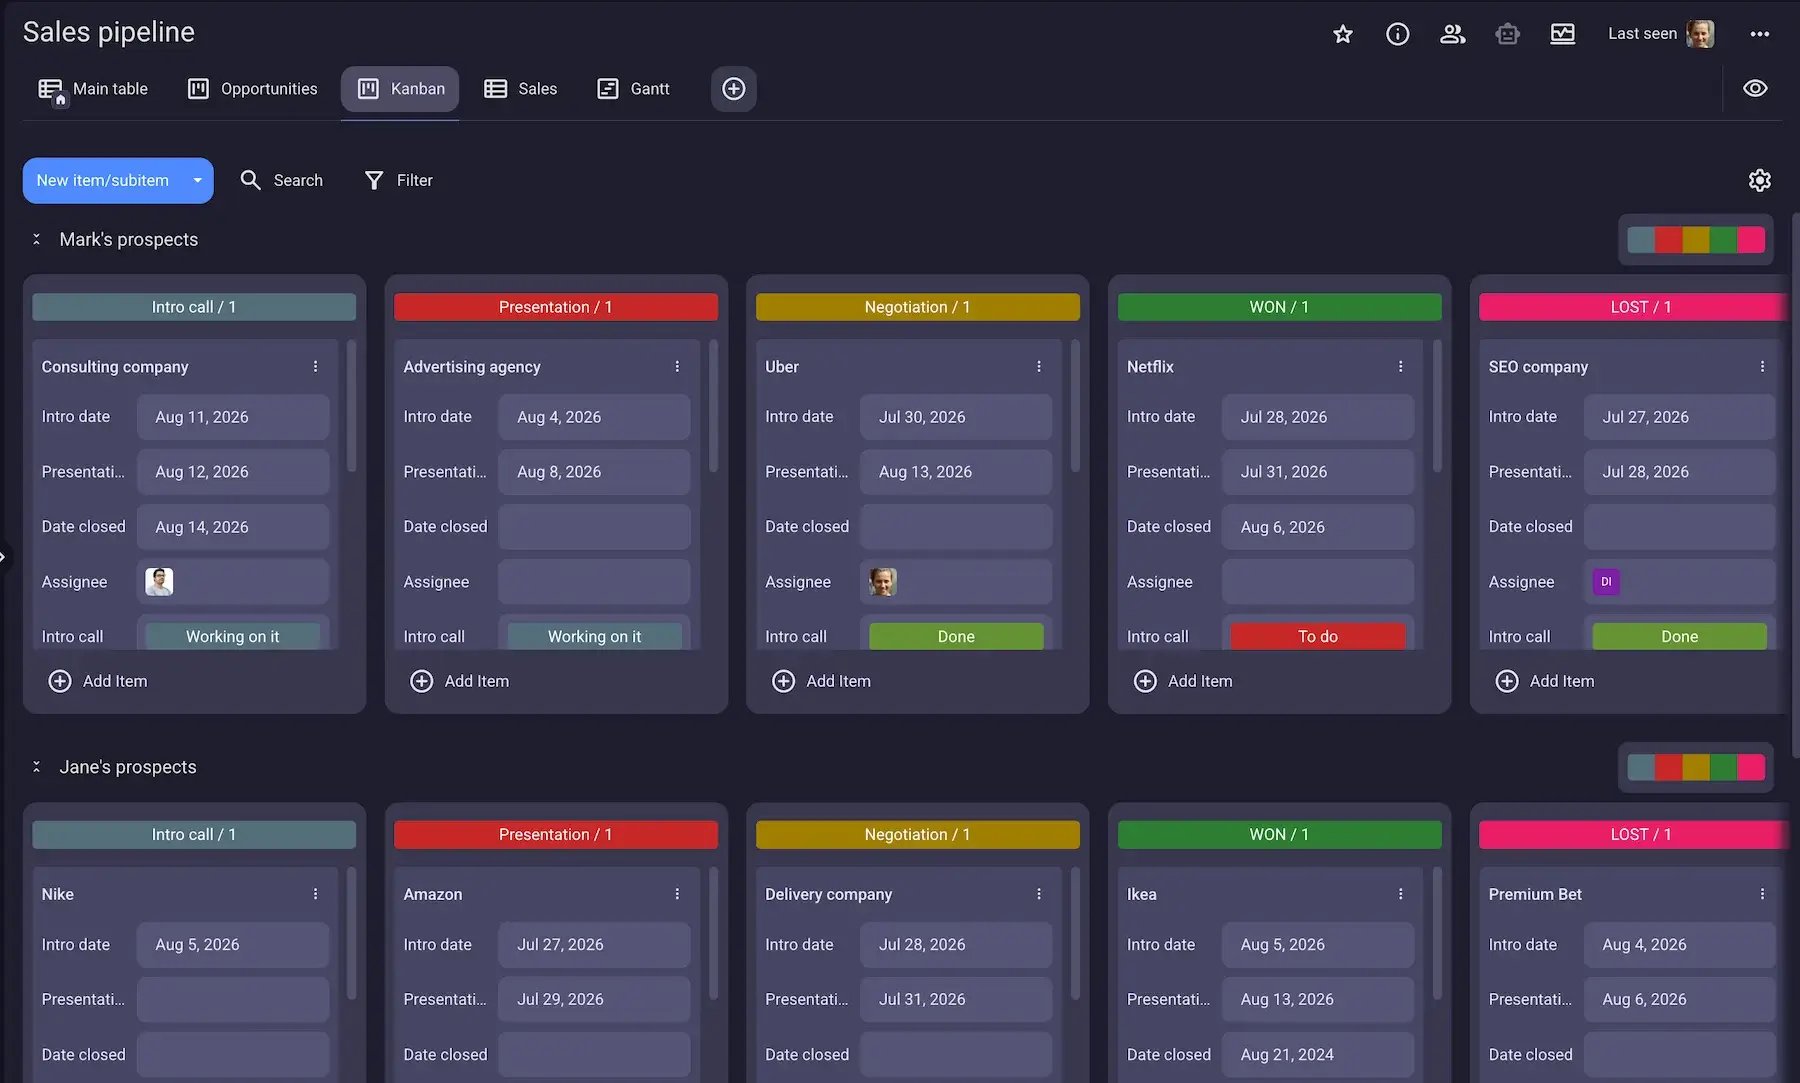1800x1083 pixels.
Task: Add Item to Mark's Negotiation column
Action: [822, 681]
